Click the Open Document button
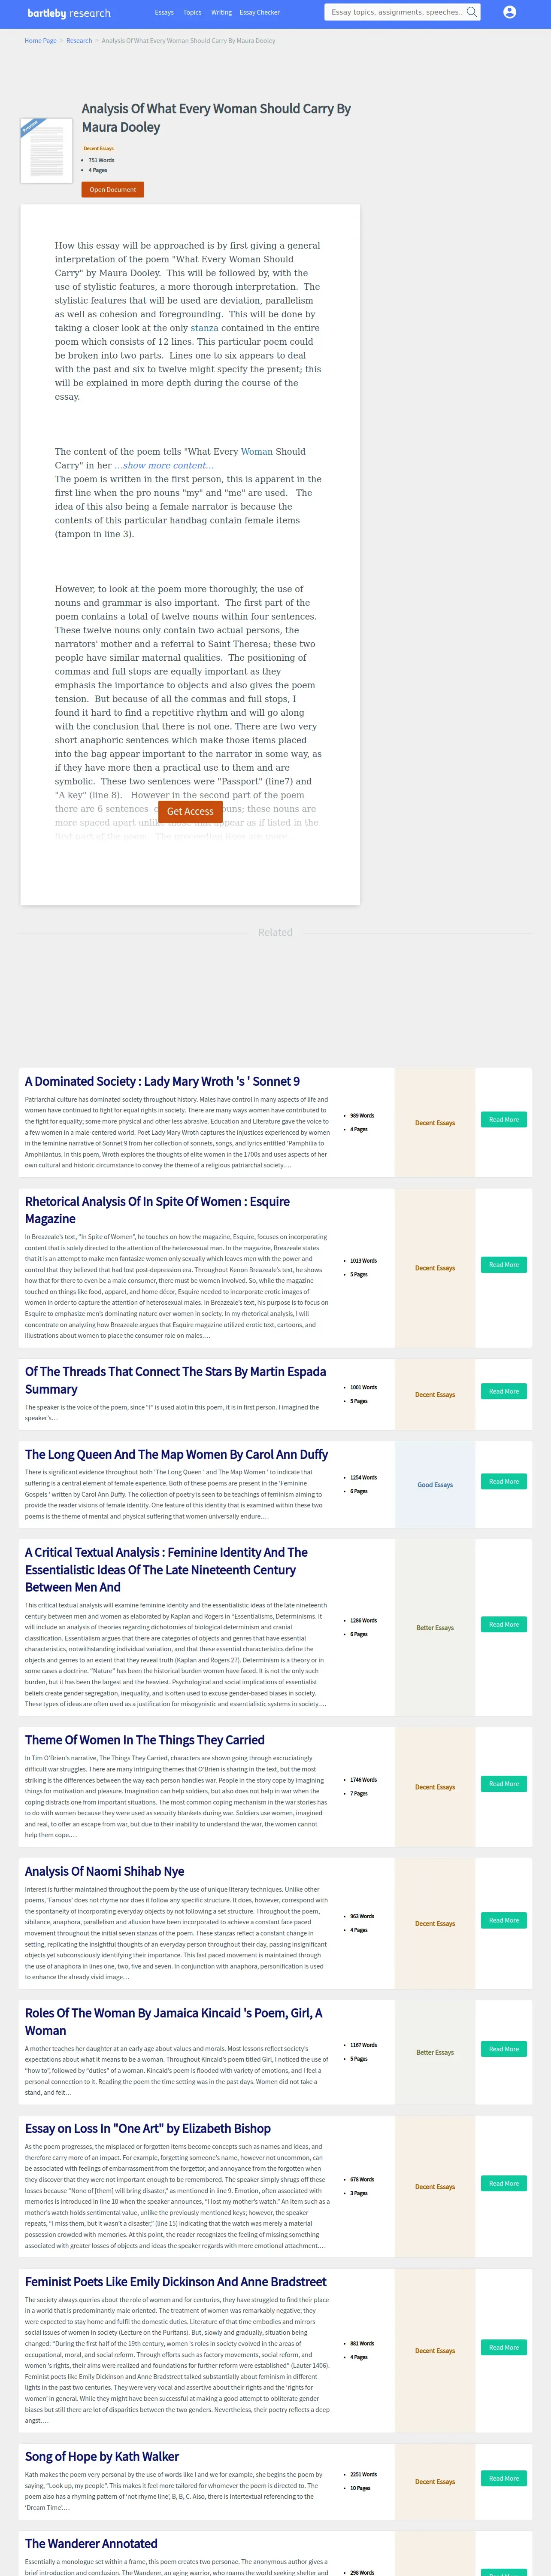The width and height of the screenshot is (551, 2576). [113, 189]
